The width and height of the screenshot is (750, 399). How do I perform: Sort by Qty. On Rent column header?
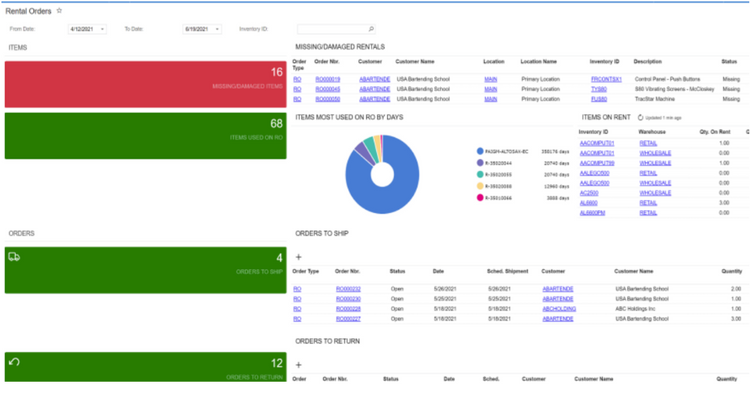point(715,132)
